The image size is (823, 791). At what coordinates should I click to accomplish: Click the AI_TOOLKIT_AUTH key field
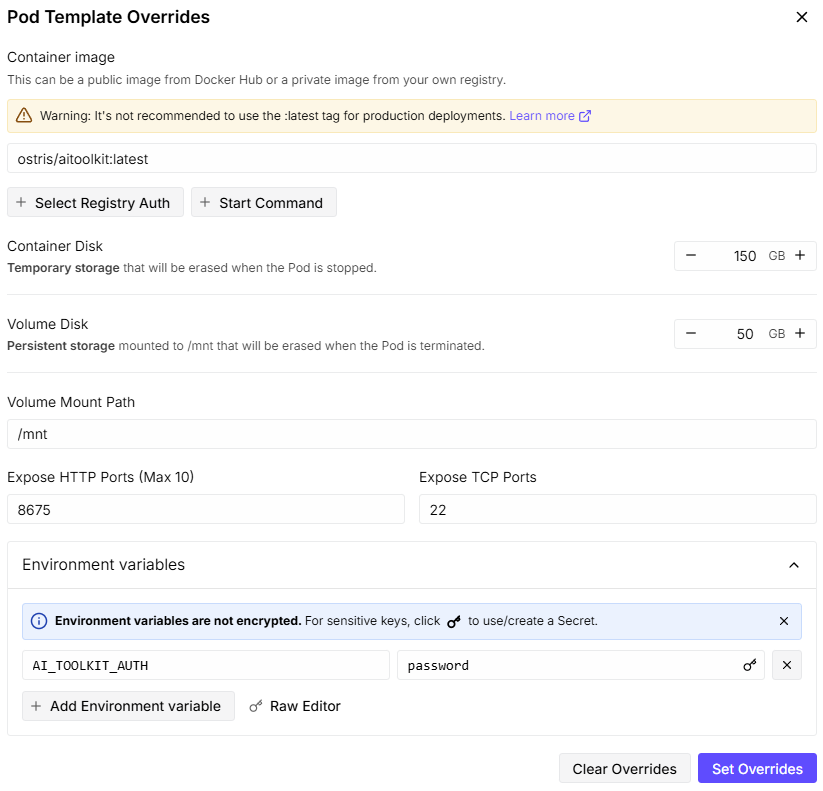tap(206, 666)
